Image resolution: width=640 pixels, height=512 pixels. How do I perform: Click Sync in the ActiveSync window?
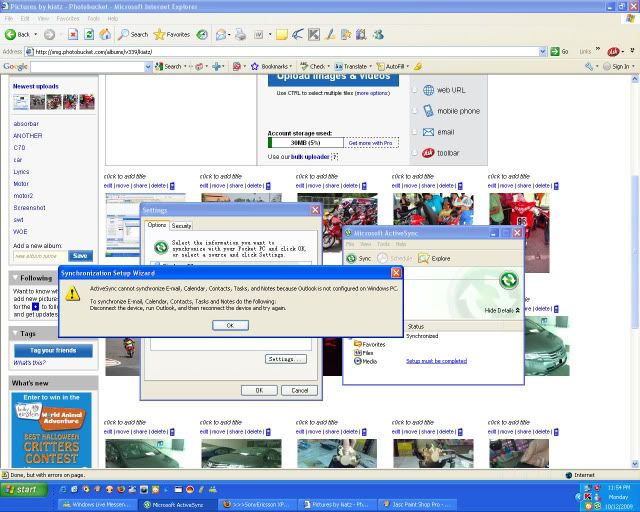(359, 258)
